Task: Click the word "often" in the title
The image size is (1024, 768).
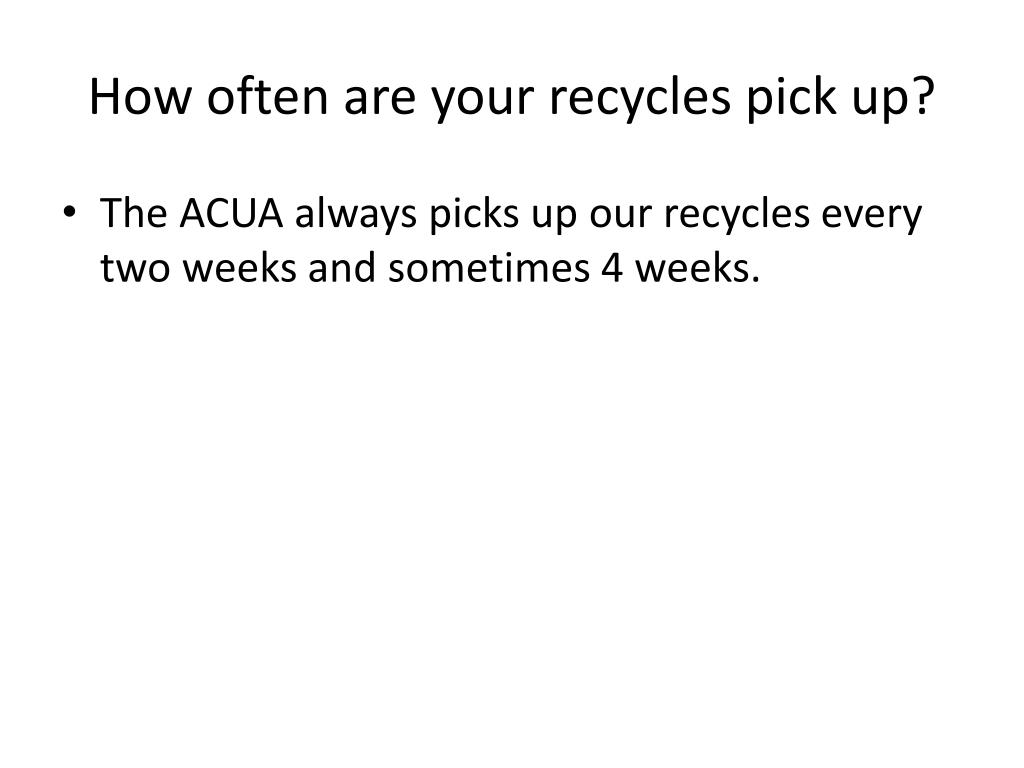Action: tap(268, 97)
